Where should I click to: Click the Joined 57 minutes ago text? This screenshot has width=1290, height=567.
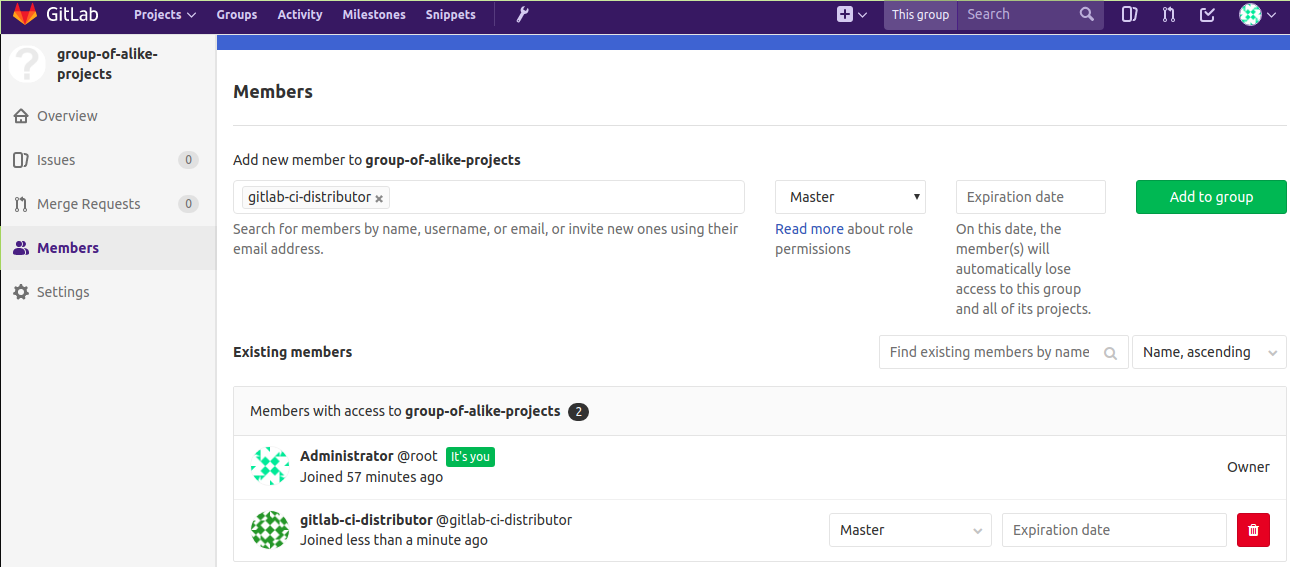[x=371, y=477]
